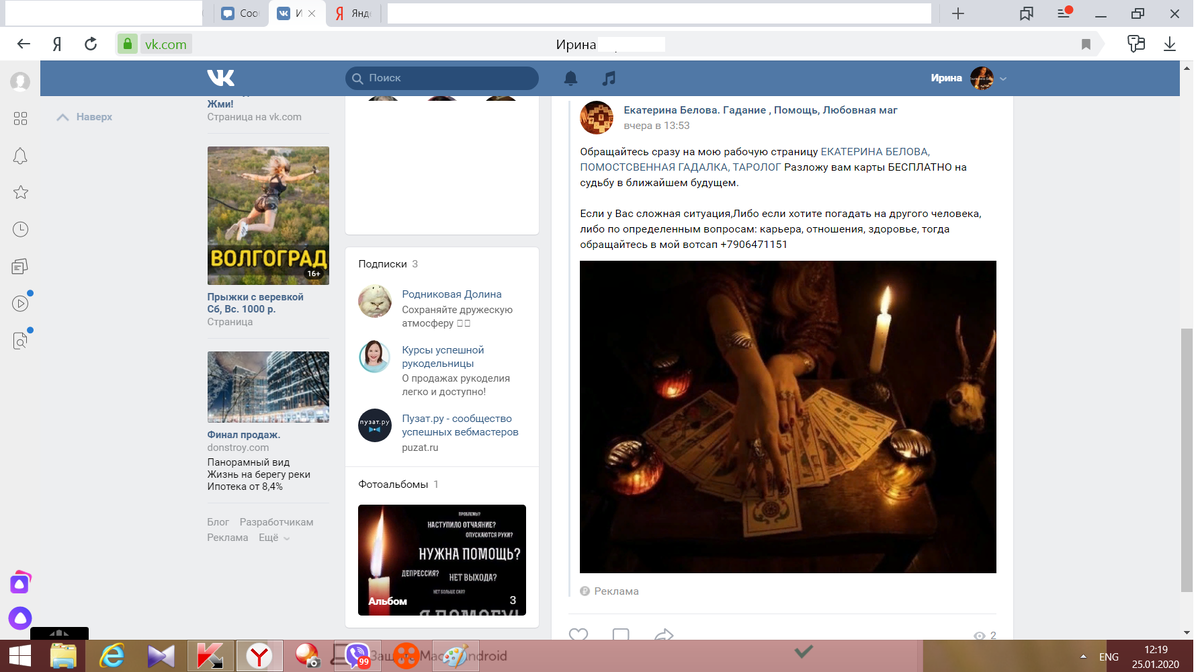
Task: Open sidebar history clock icon
Action: pos(20,229)
